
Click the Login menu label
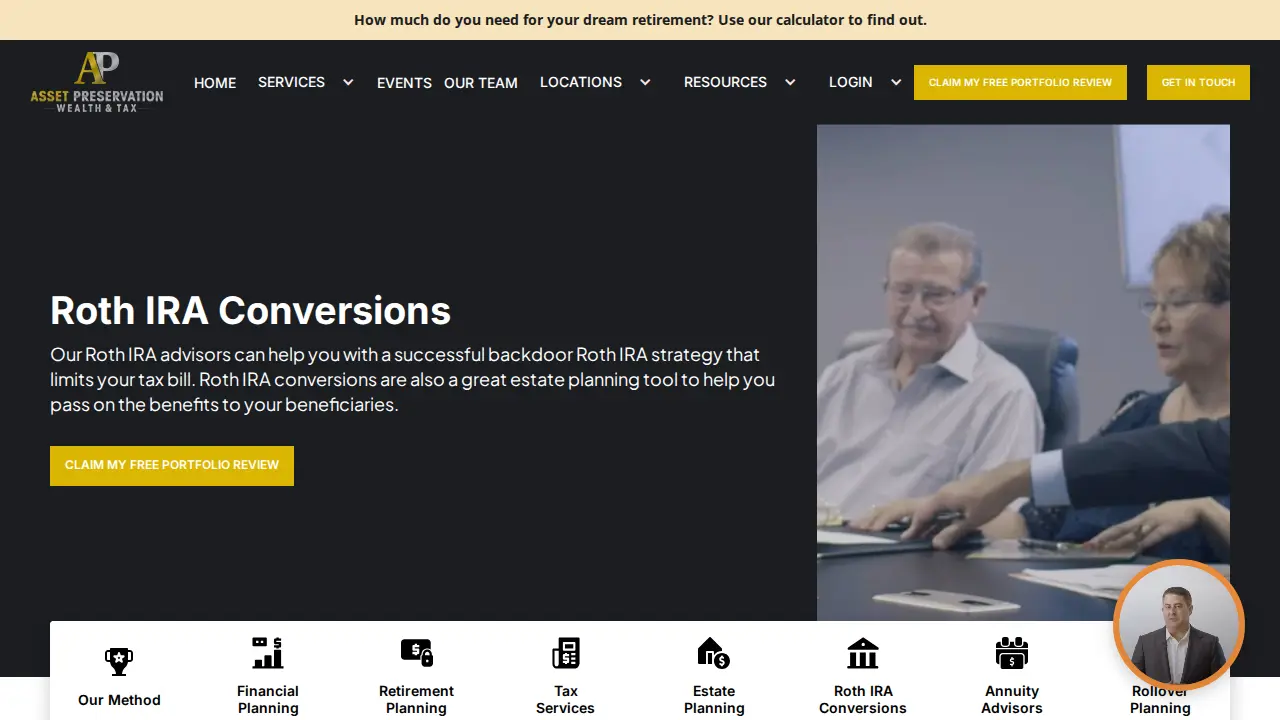(851, 82)
